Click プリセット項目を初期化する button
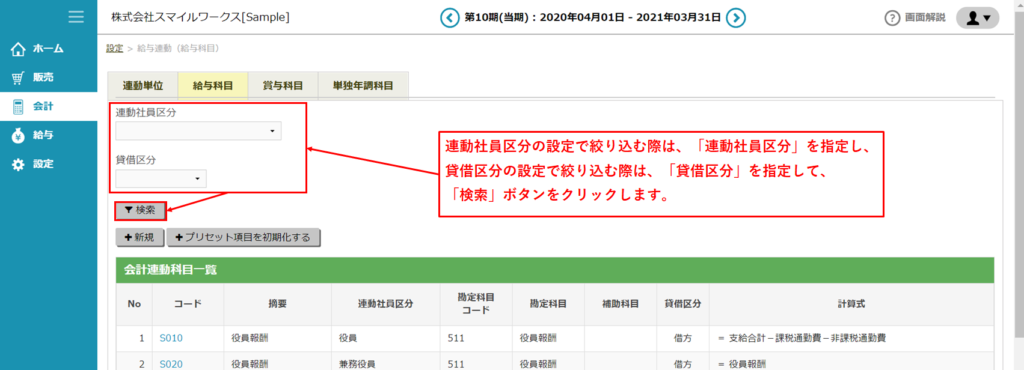Image resolution: width=1024 pixels, height=370 pixels. [243, 238]
